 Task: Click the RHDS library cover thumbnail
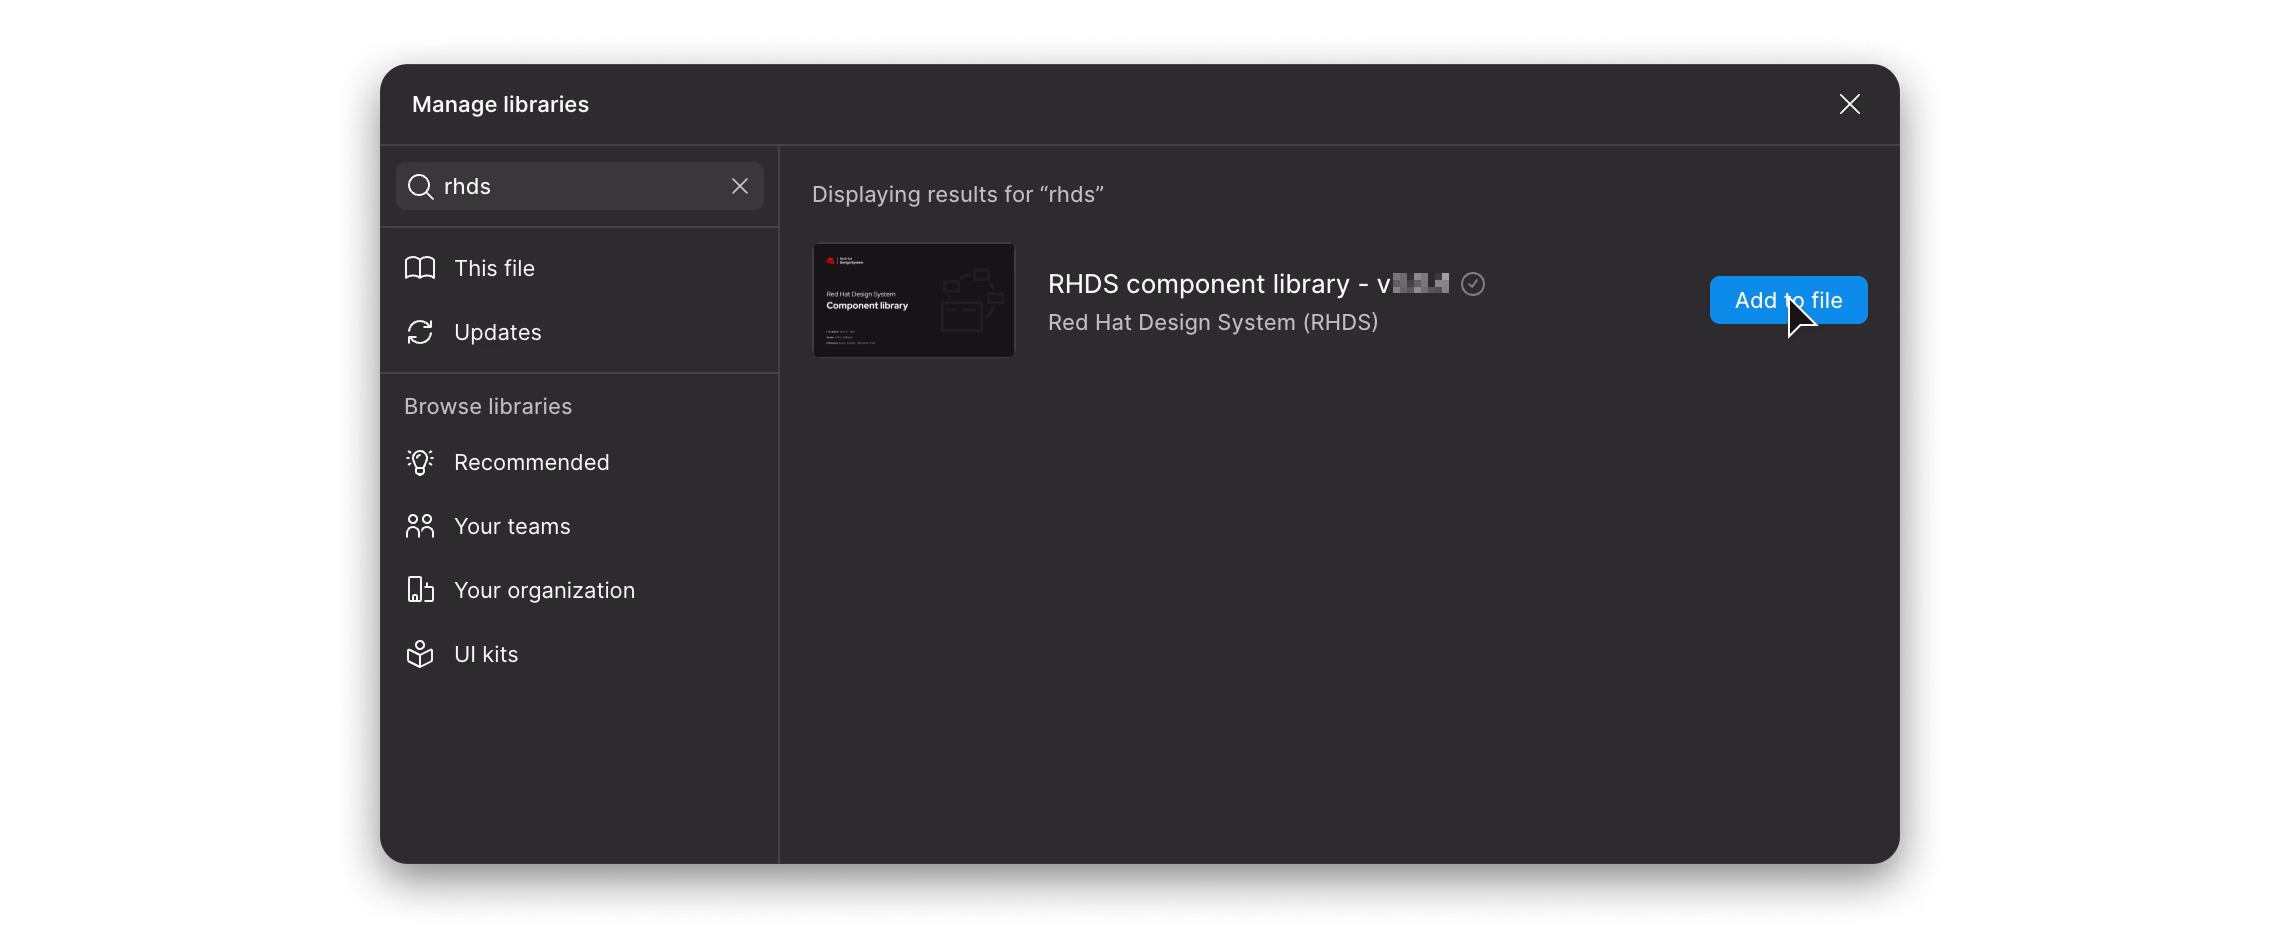(x=912, y=300)
